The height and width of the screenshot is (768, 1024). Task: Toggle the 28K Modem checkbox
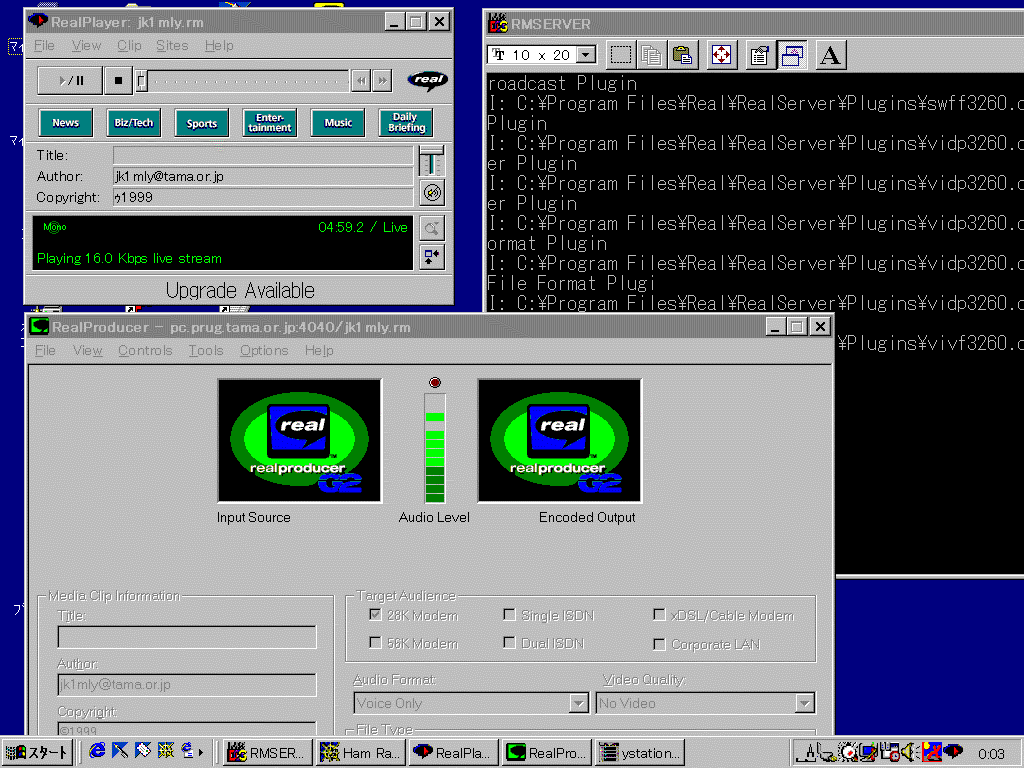[376, 615]
